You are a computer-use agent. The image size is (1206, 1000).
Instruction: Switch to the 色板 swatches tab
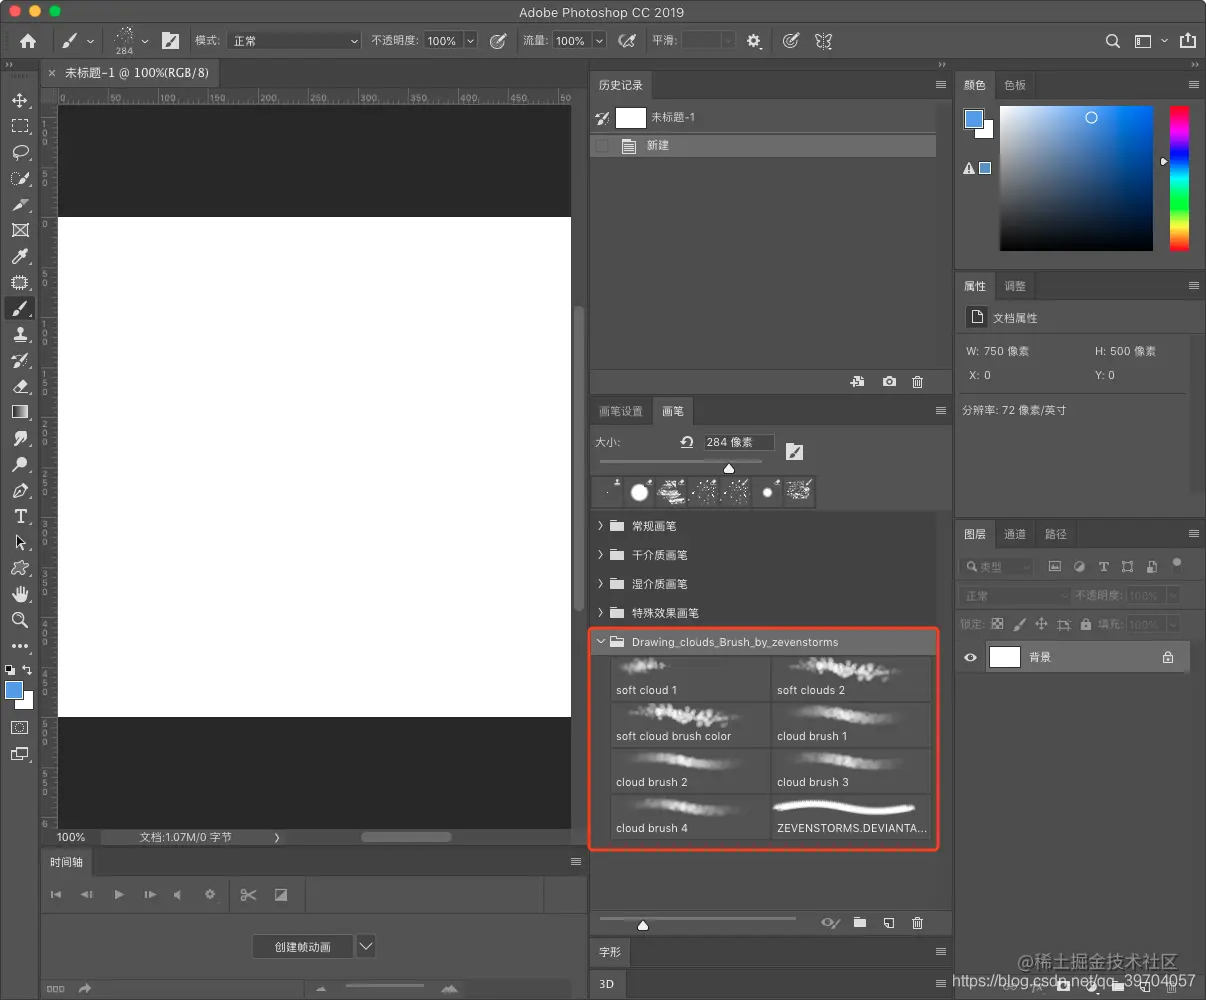pyautogui.click(x=1015, y=85)
